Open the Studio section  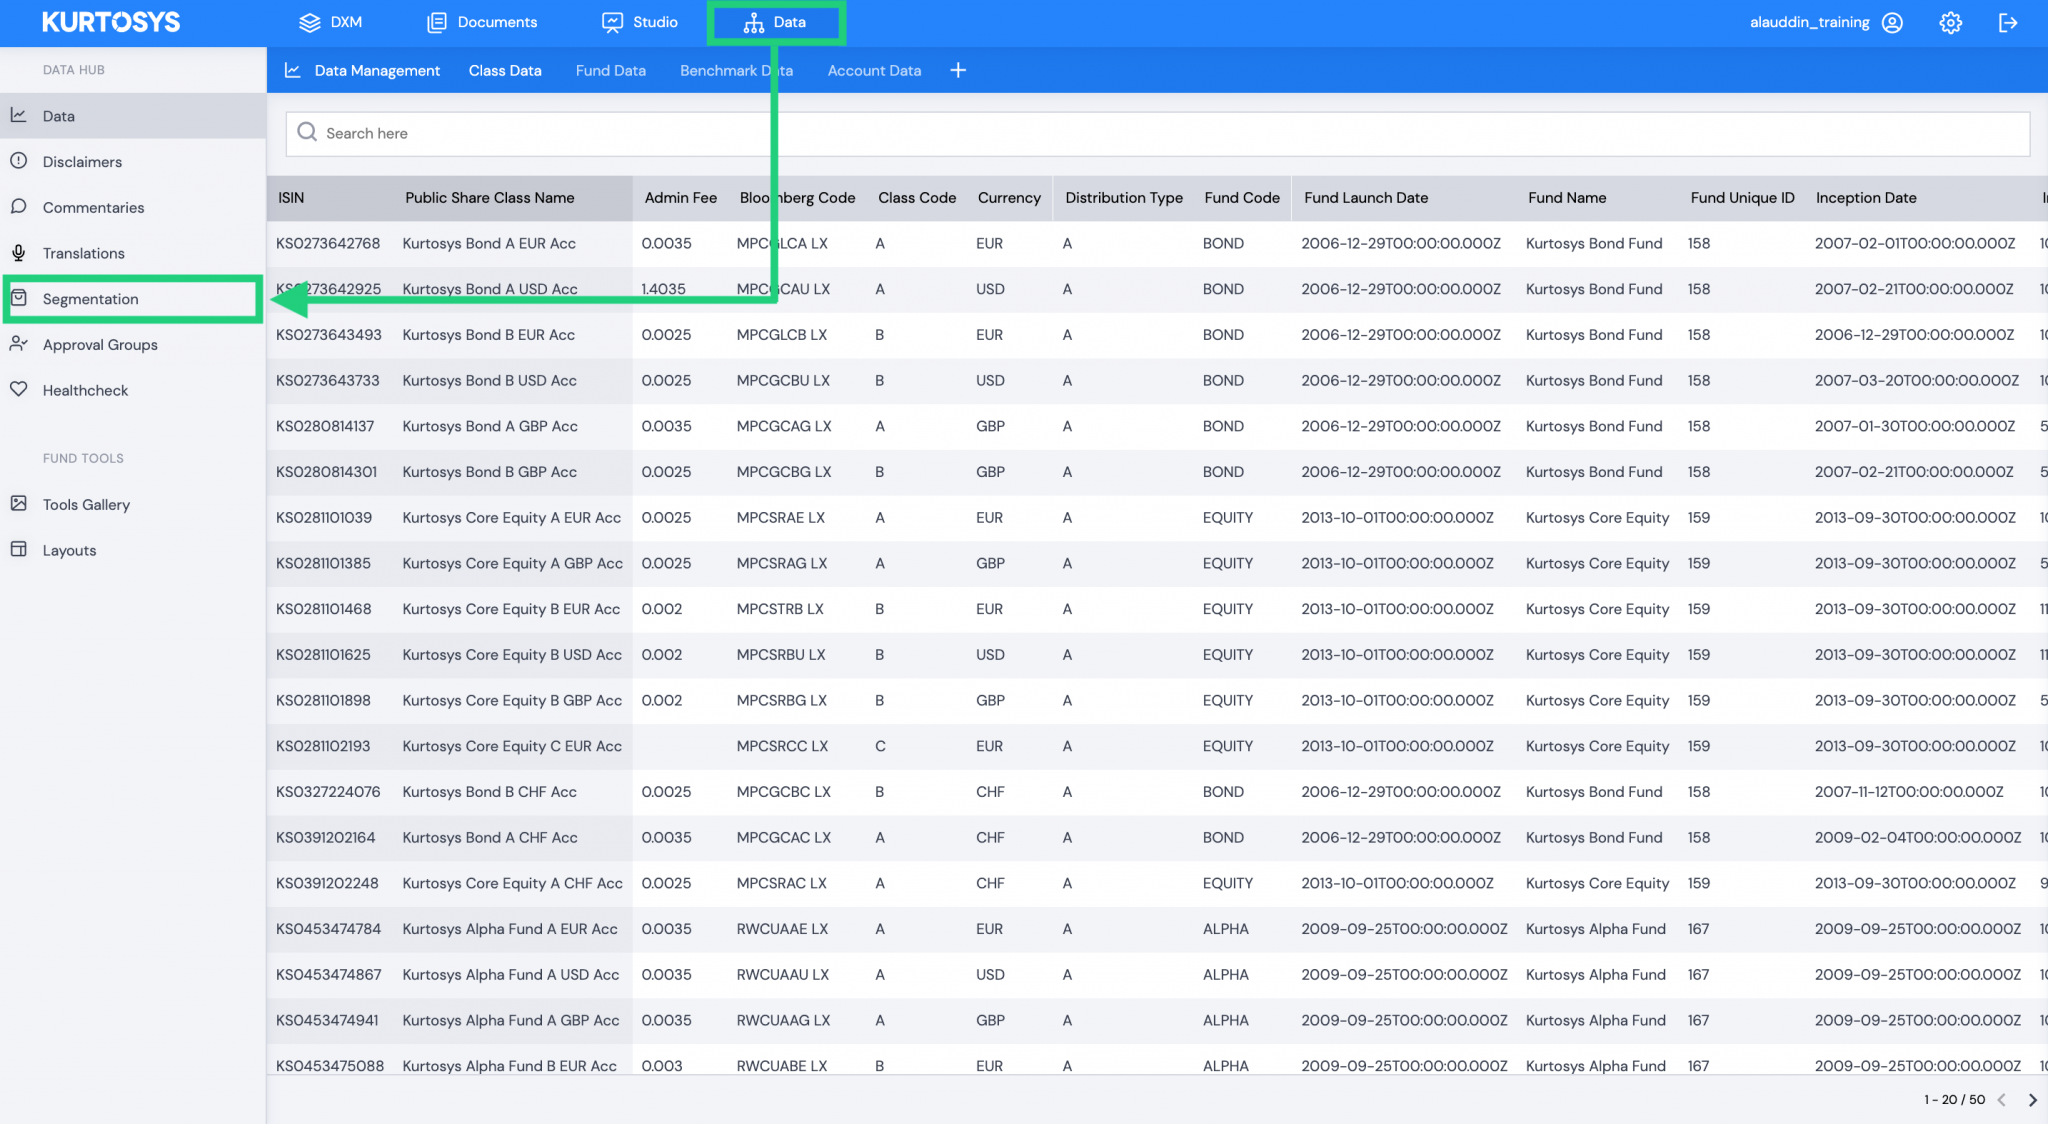click(x=640, y=22)
